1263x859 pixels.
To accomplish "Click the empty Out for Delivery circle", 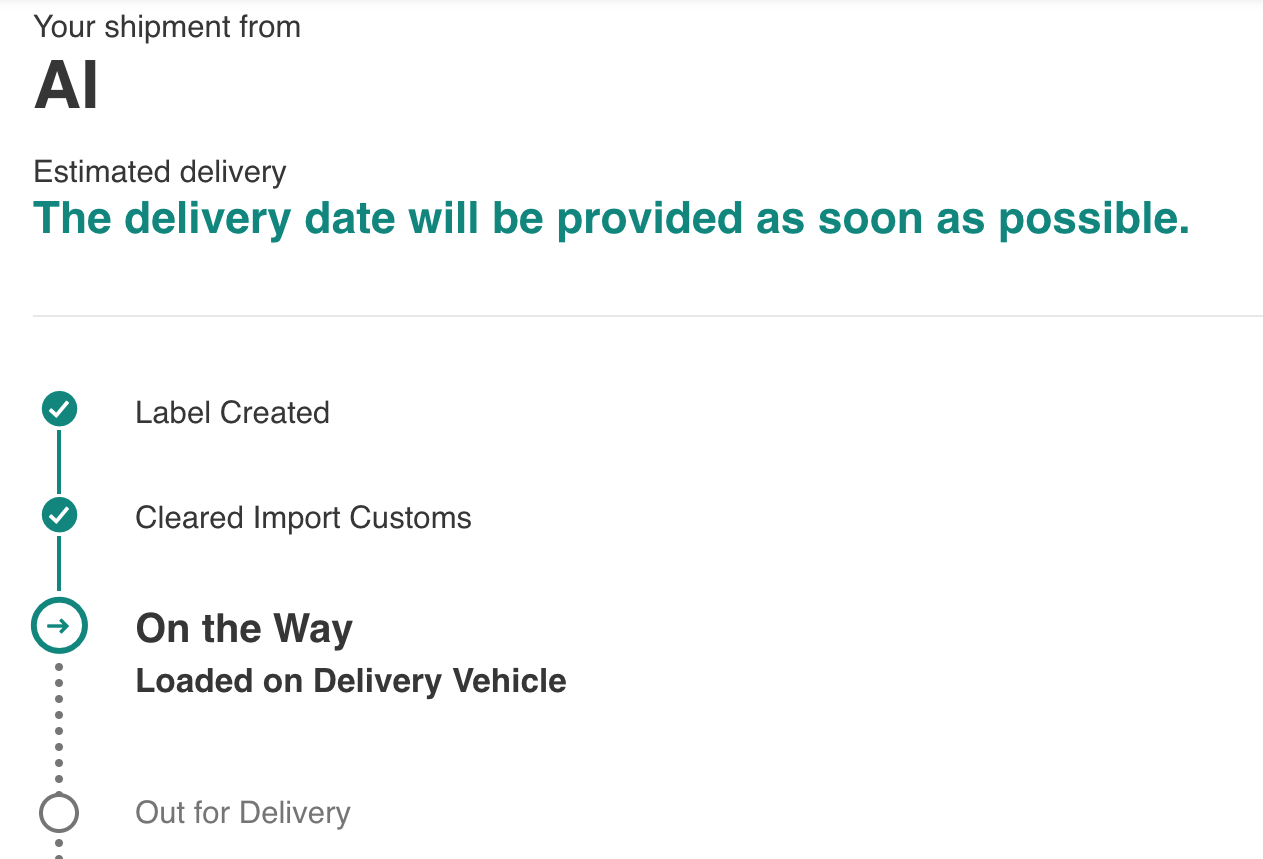I will tap(59, 813).
